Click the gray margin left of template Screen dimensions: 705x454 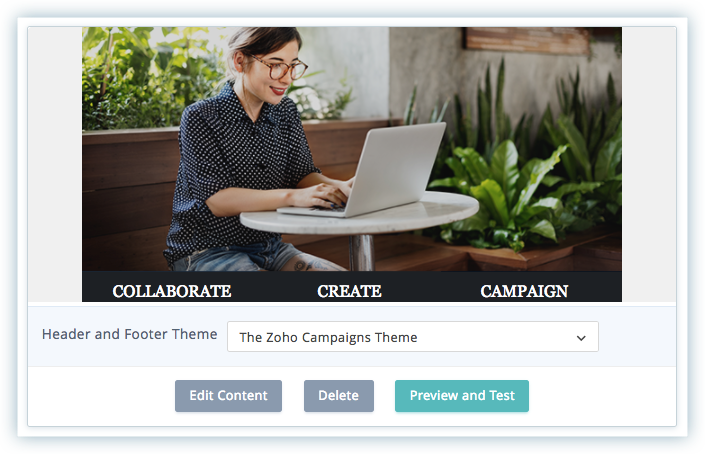pyautogui.click(x=55, y=165)
